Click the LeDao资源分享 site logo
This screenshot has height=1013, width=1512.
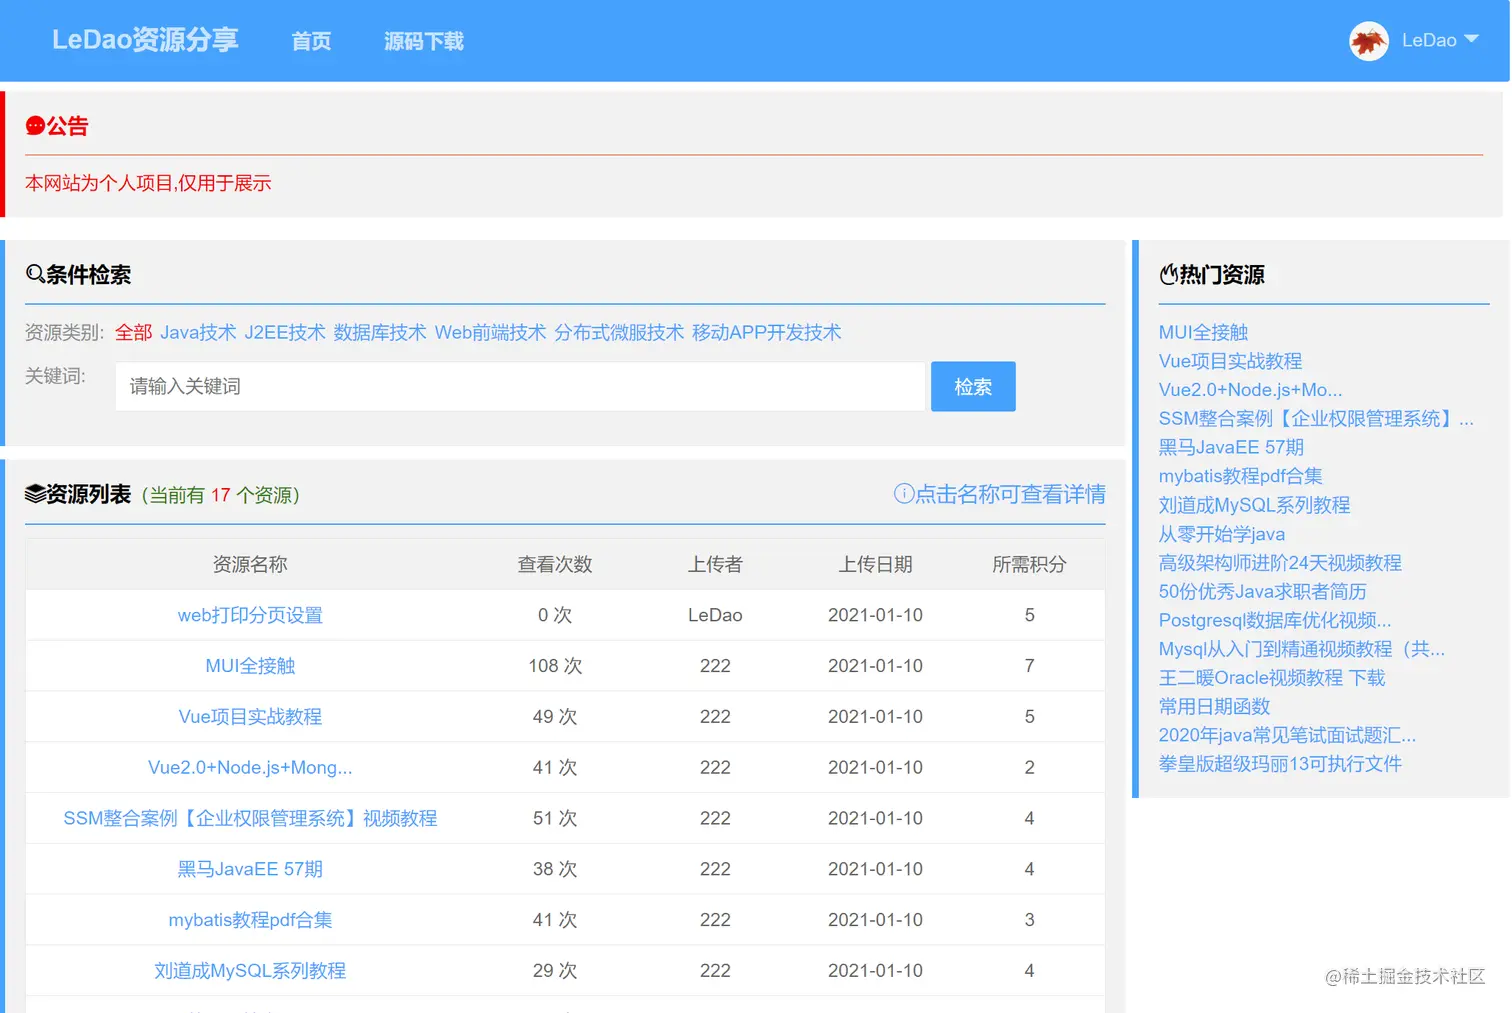tap(145, 40)
